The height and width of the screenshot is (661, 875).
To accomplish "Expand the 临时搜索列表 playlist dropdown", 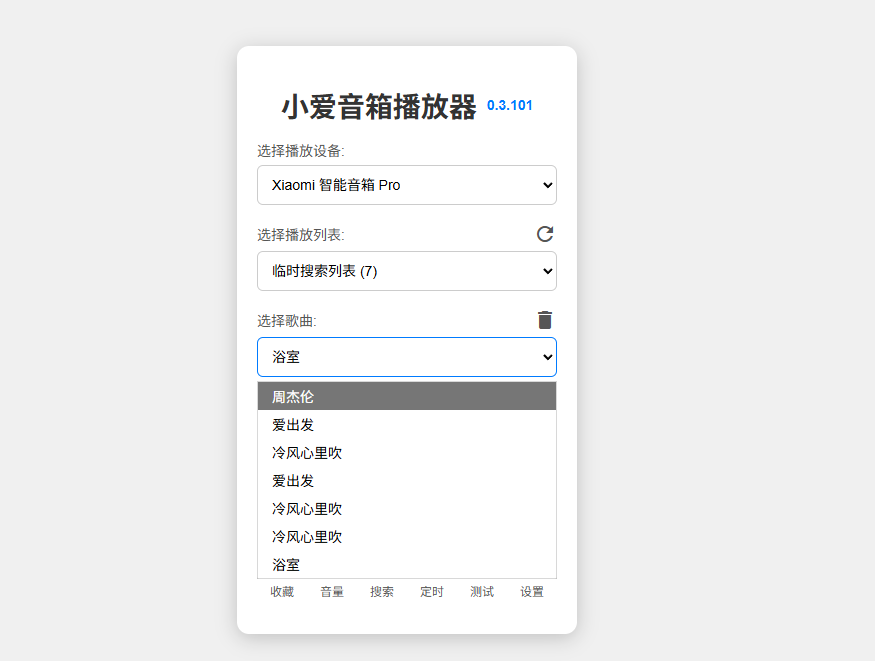I will [406, 271].
